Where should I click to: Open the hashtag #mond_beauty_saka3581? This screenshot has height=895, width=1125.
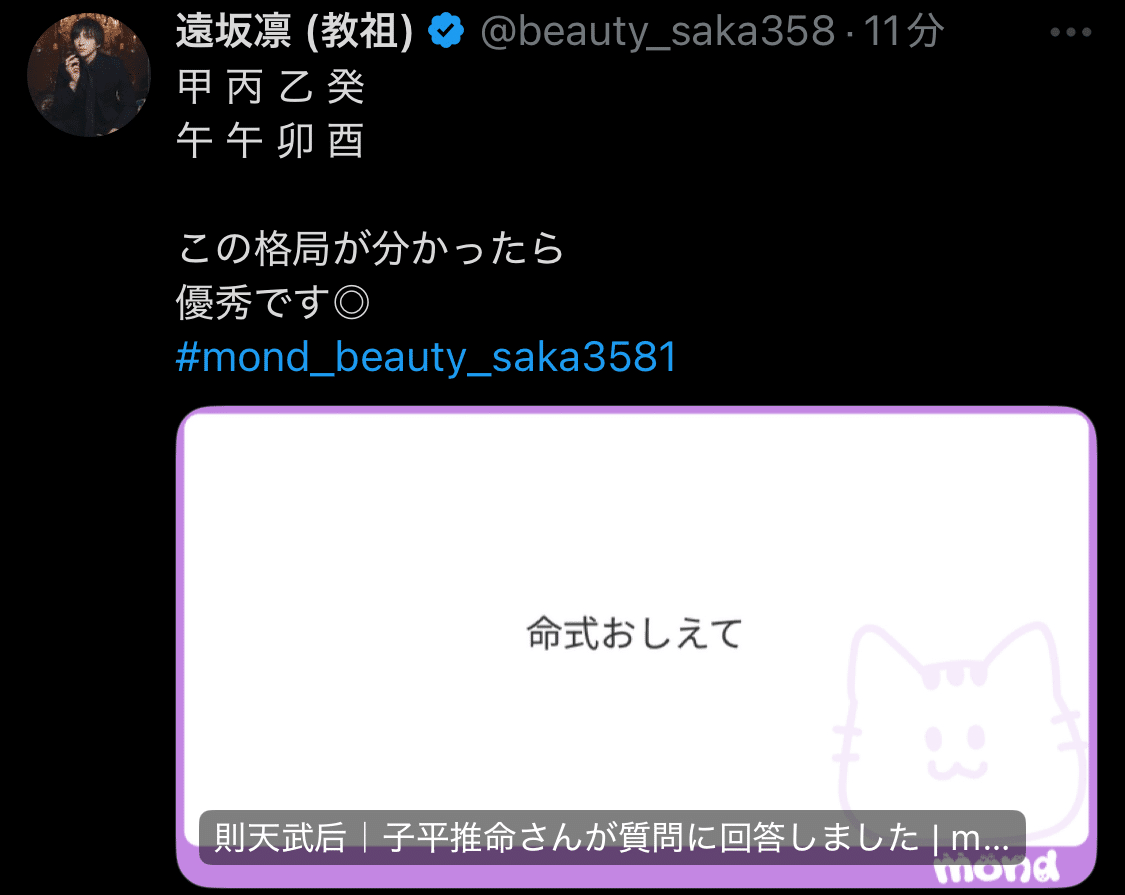coord(426,357)
